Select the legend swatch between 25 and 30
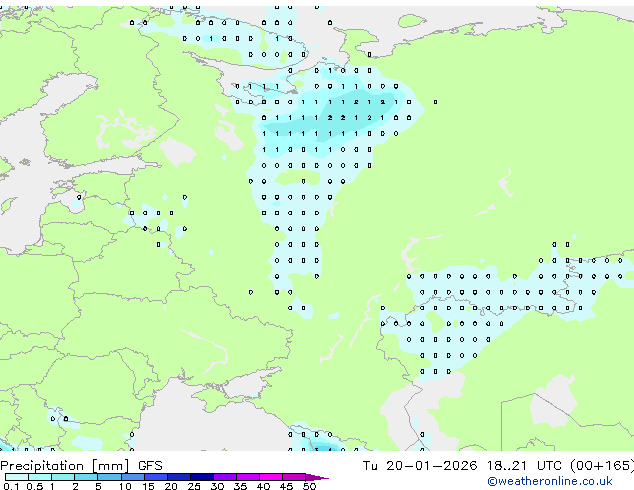 202,477
